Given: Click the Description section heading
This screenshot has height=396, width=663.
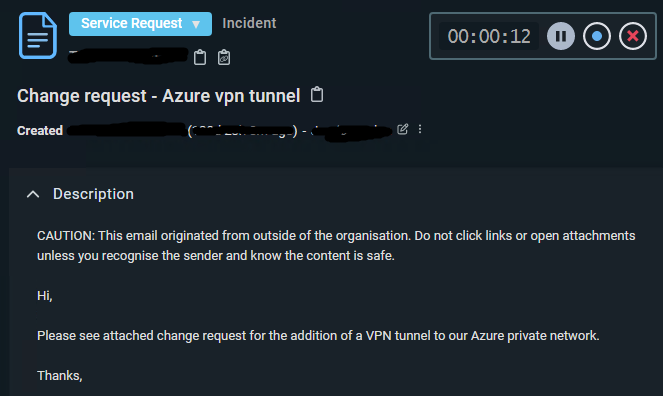Looking at the screenshot, I should click(x=93, y=194).
